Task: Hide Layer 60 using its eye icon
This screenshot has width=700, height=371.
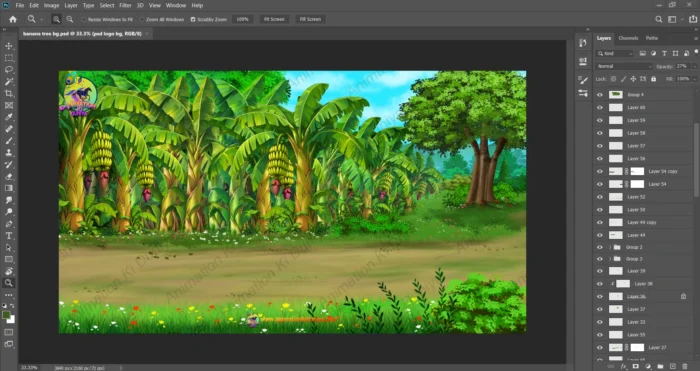Action: click(600, 108)
